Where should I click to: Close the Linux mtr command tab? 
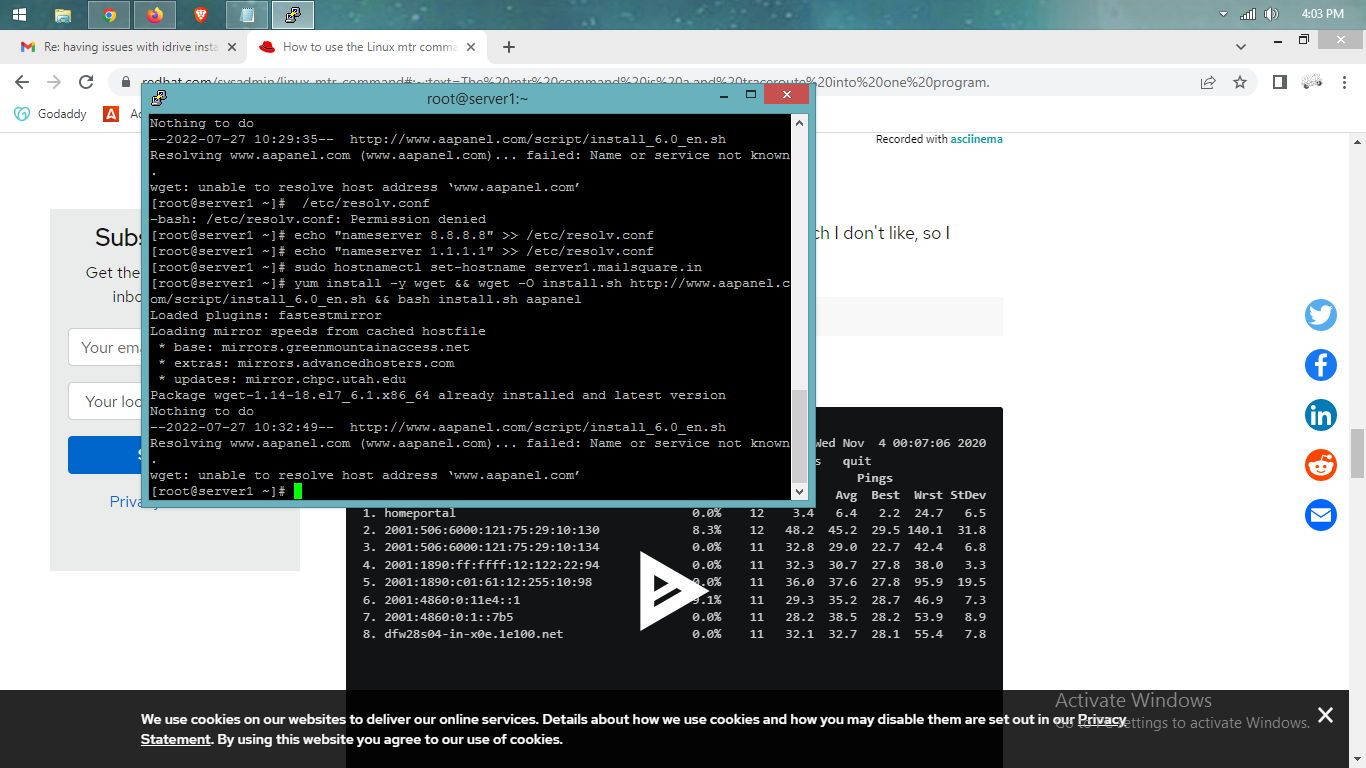pyautogui.click(x=473, y=47)
